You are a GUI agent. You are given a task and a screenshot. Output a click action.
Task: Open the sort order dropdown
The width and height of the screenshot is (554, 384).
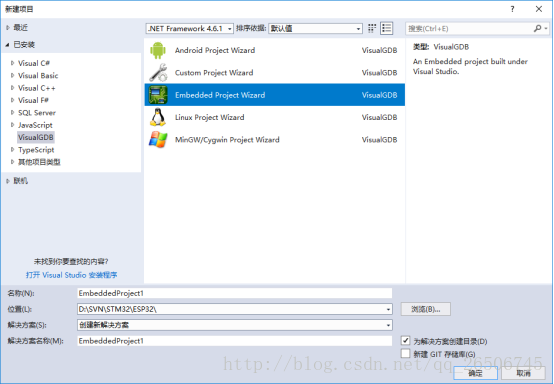(315, 29)
